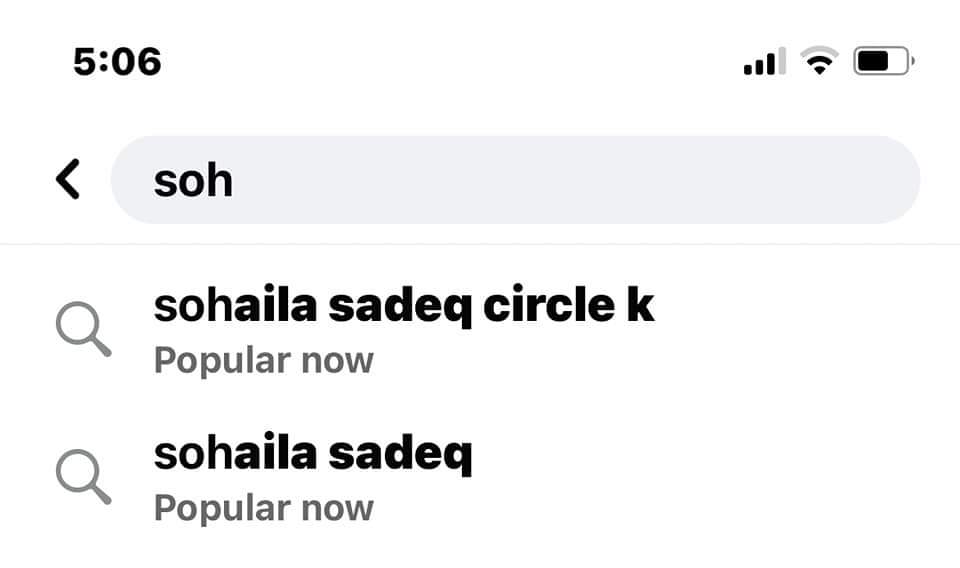Click 'Popular now' label under second suggestion
This screenshot has height=568, width=960.
click(x=263, y=507)
